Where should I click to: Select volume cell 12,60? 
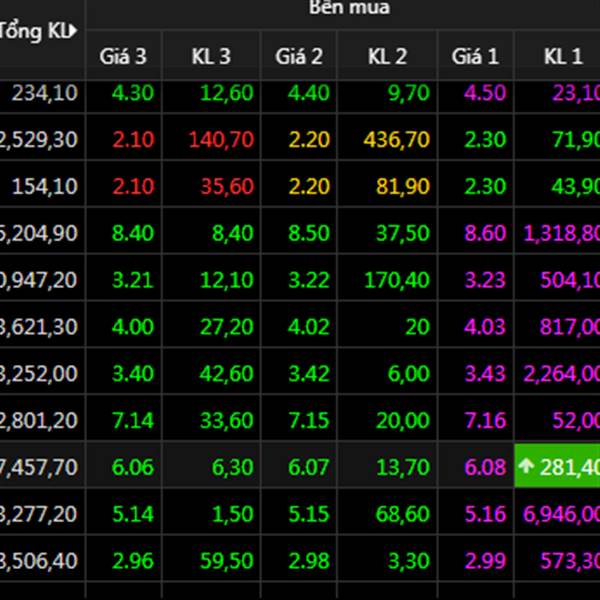(227, 93)
